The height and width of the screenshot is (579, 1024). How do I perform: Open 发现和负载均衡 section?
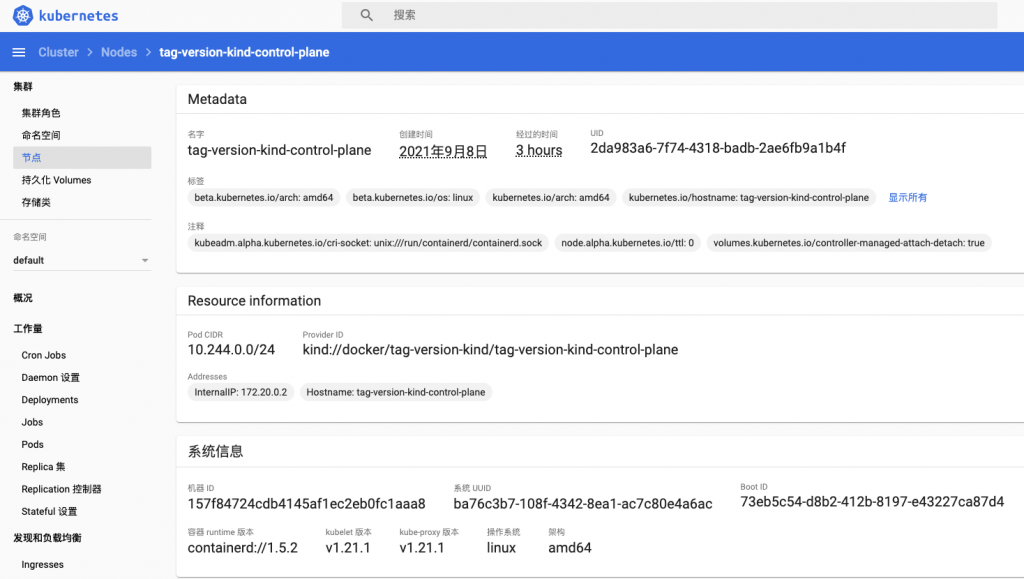pyautogui.click(x=48, y=538)
